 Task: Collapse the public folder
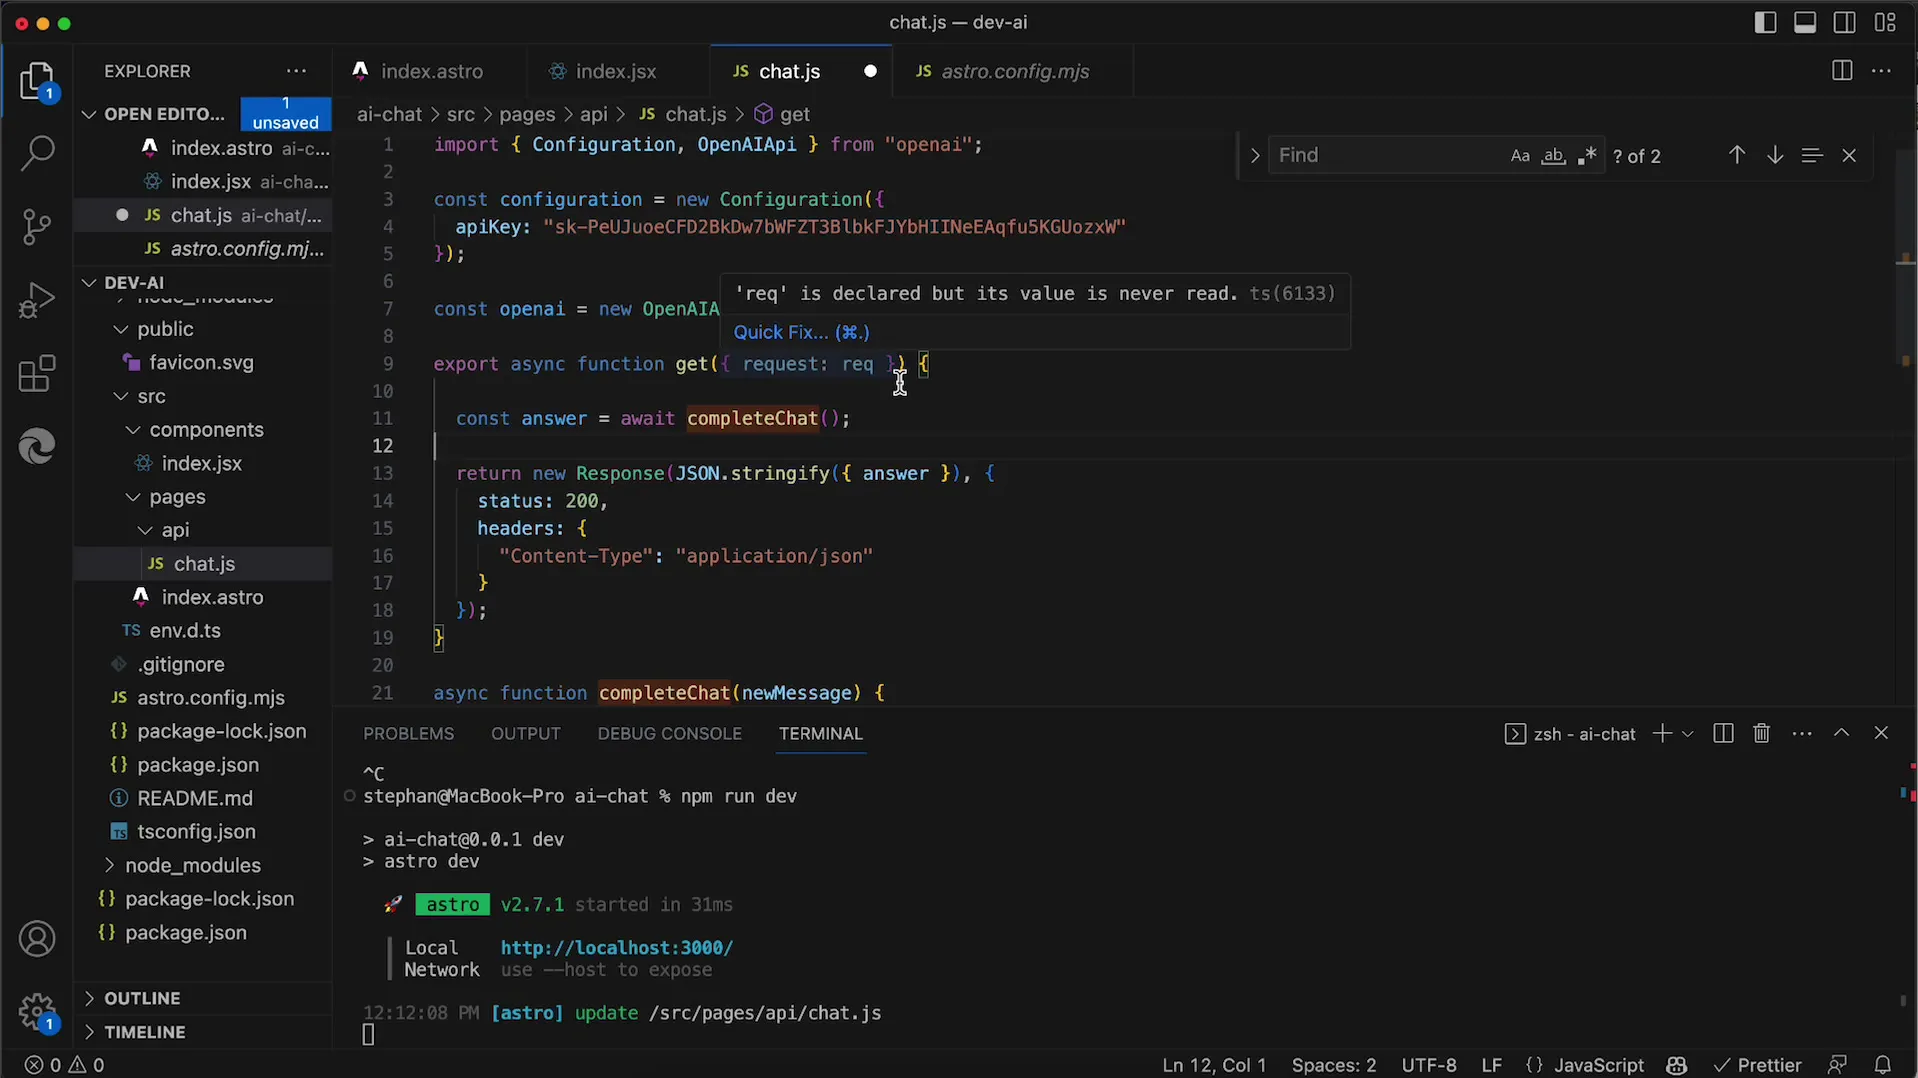121,329
